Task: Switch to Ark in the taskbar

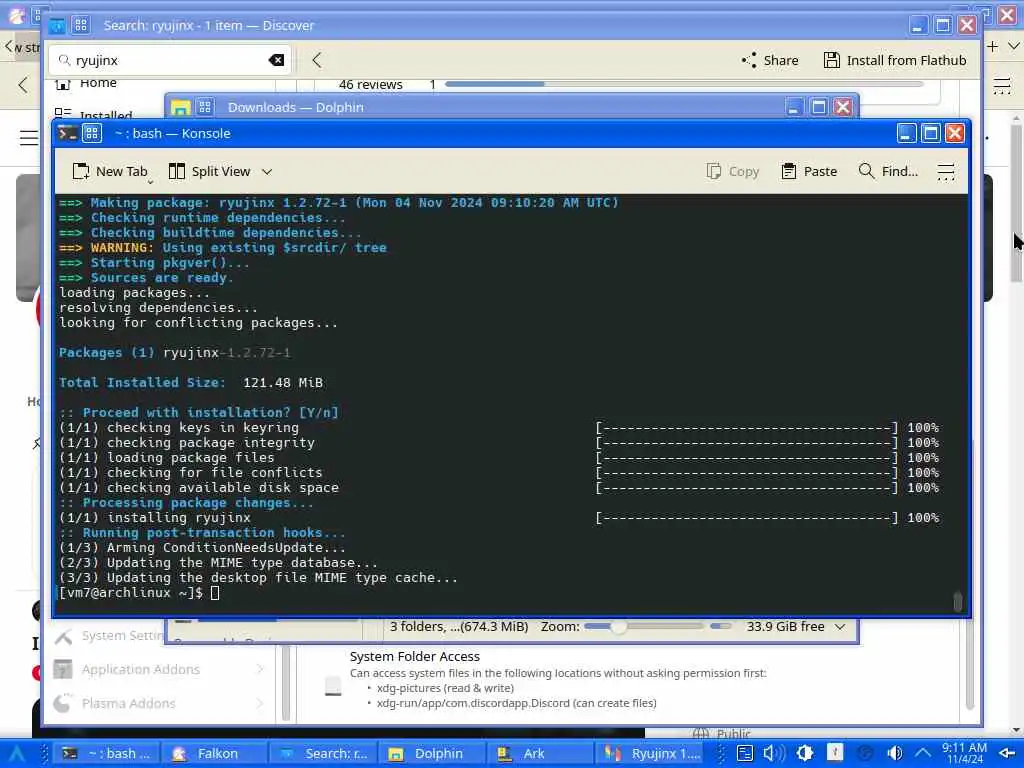Action: (x=539, y=754)
